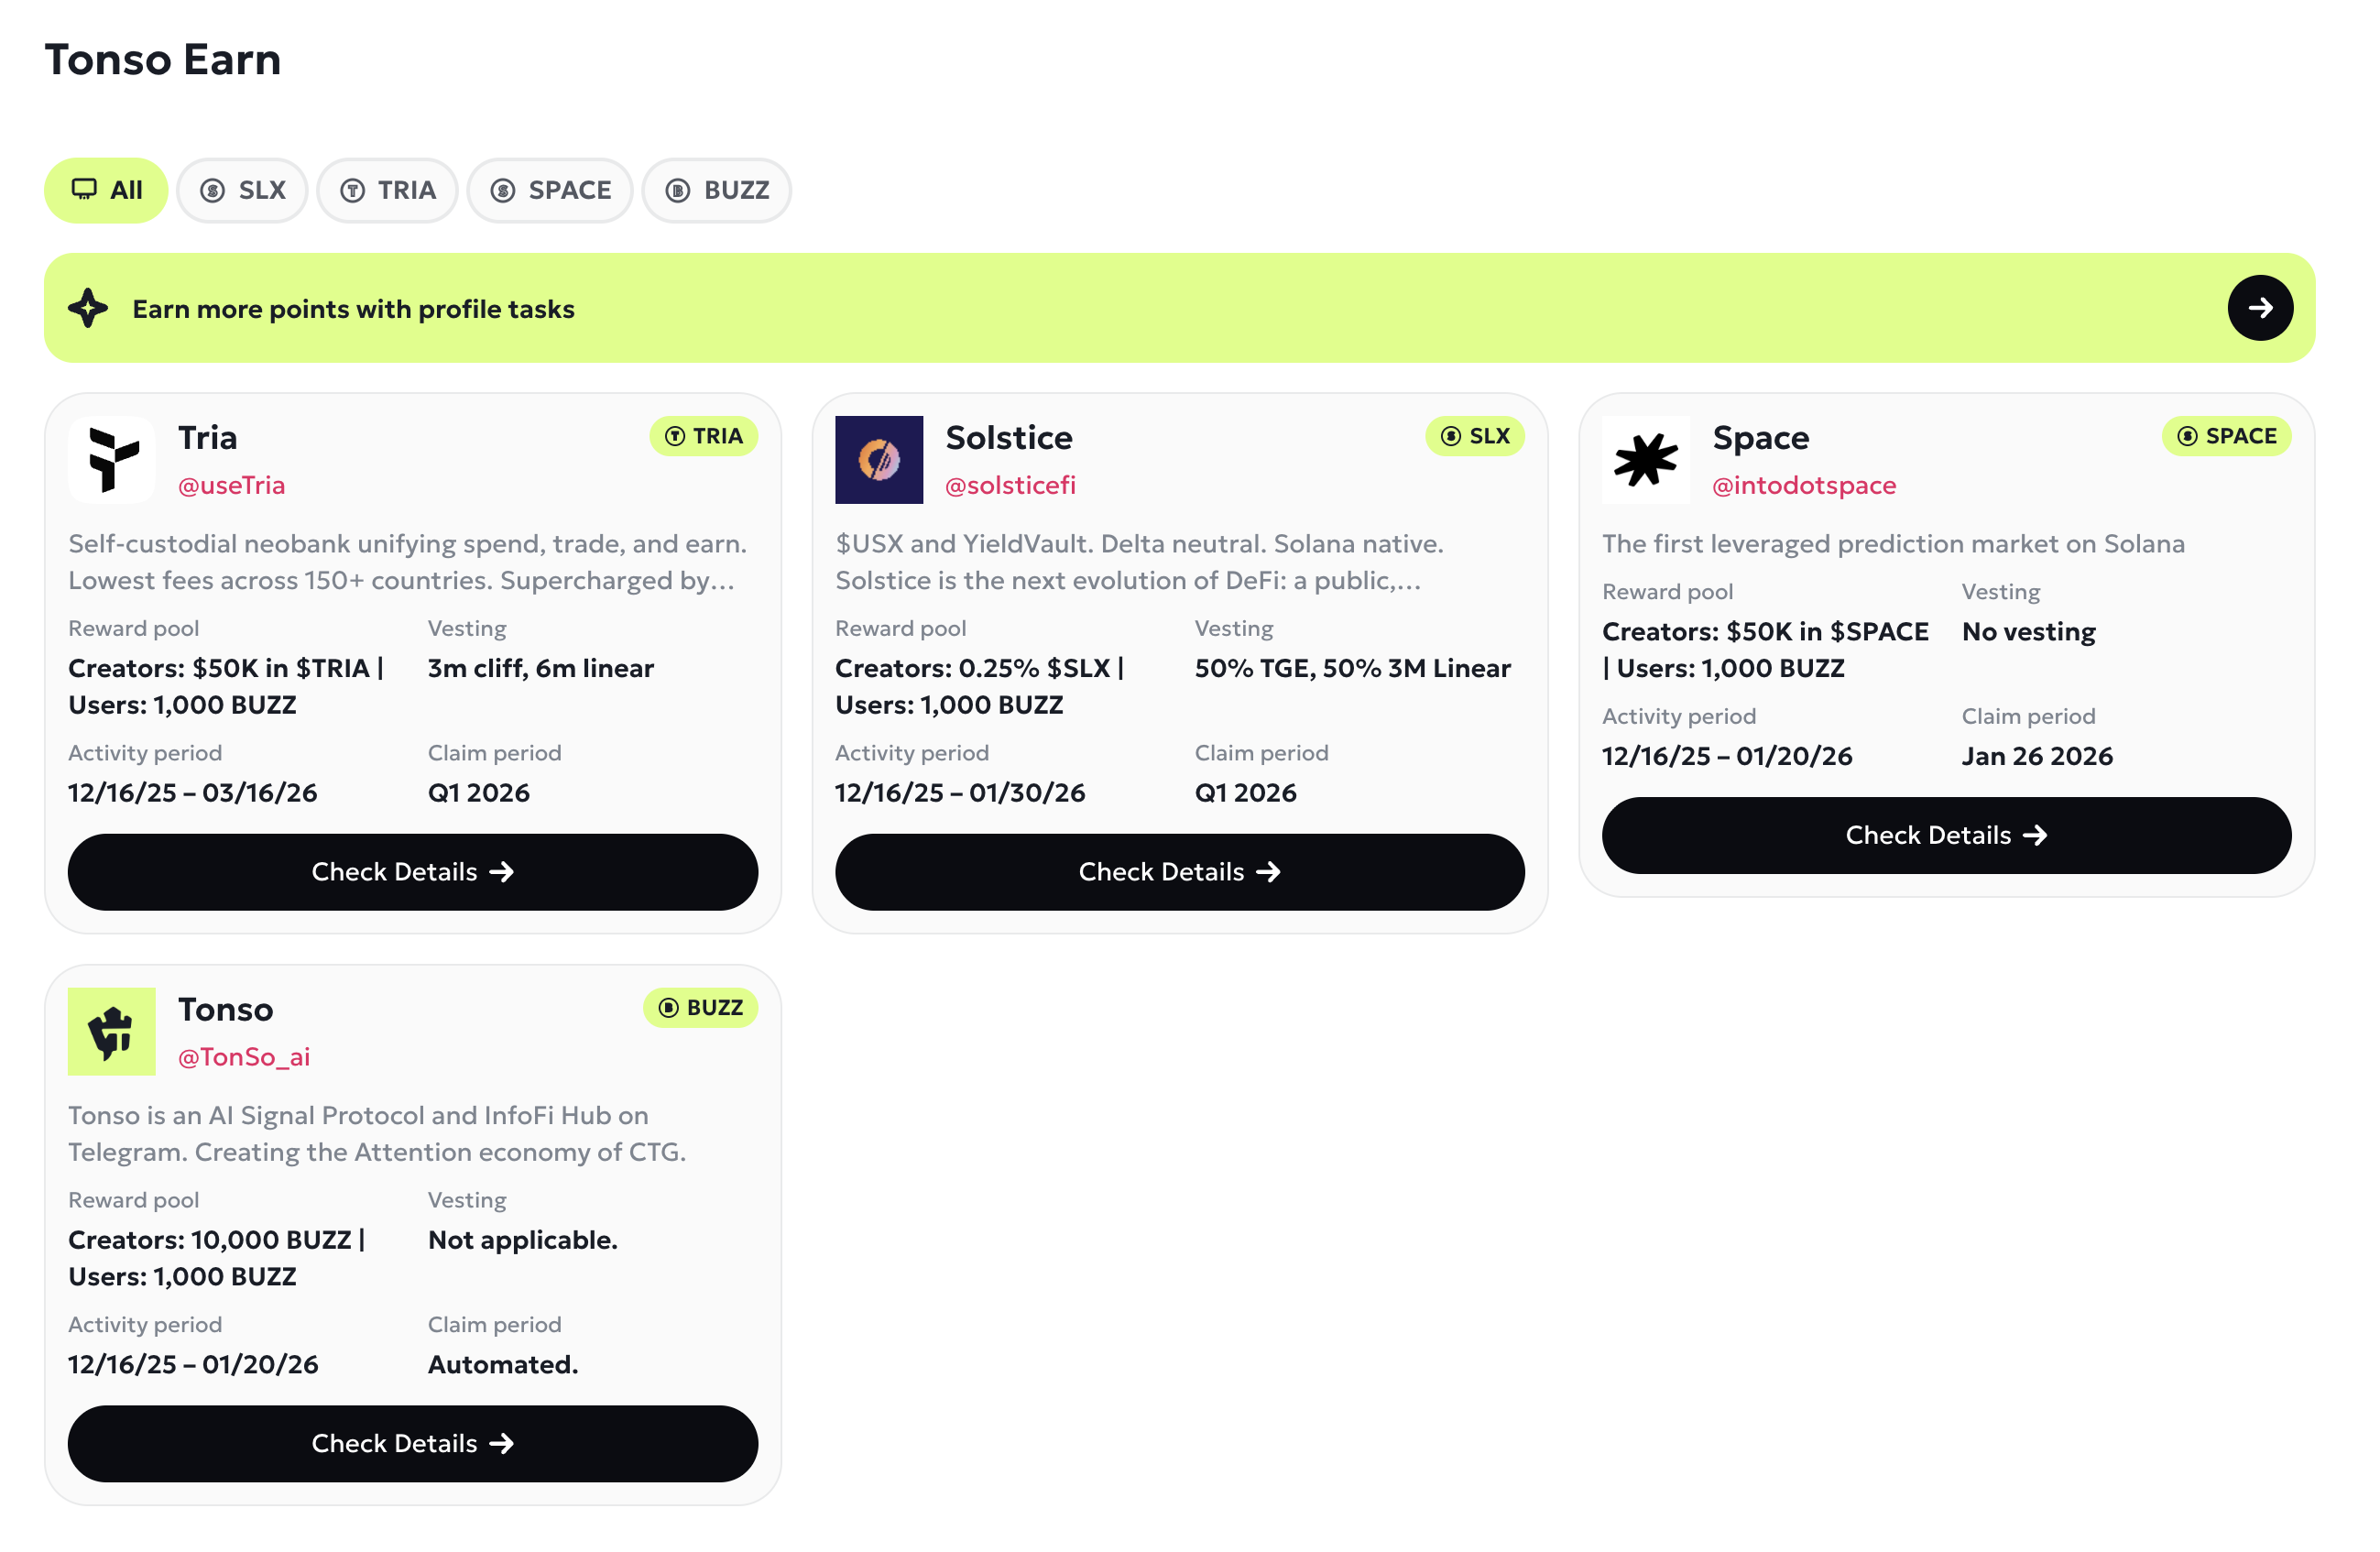Click the arrow on the profile tasks banner
The height and width of the screenshot is (1552, 2380).
2260,308
